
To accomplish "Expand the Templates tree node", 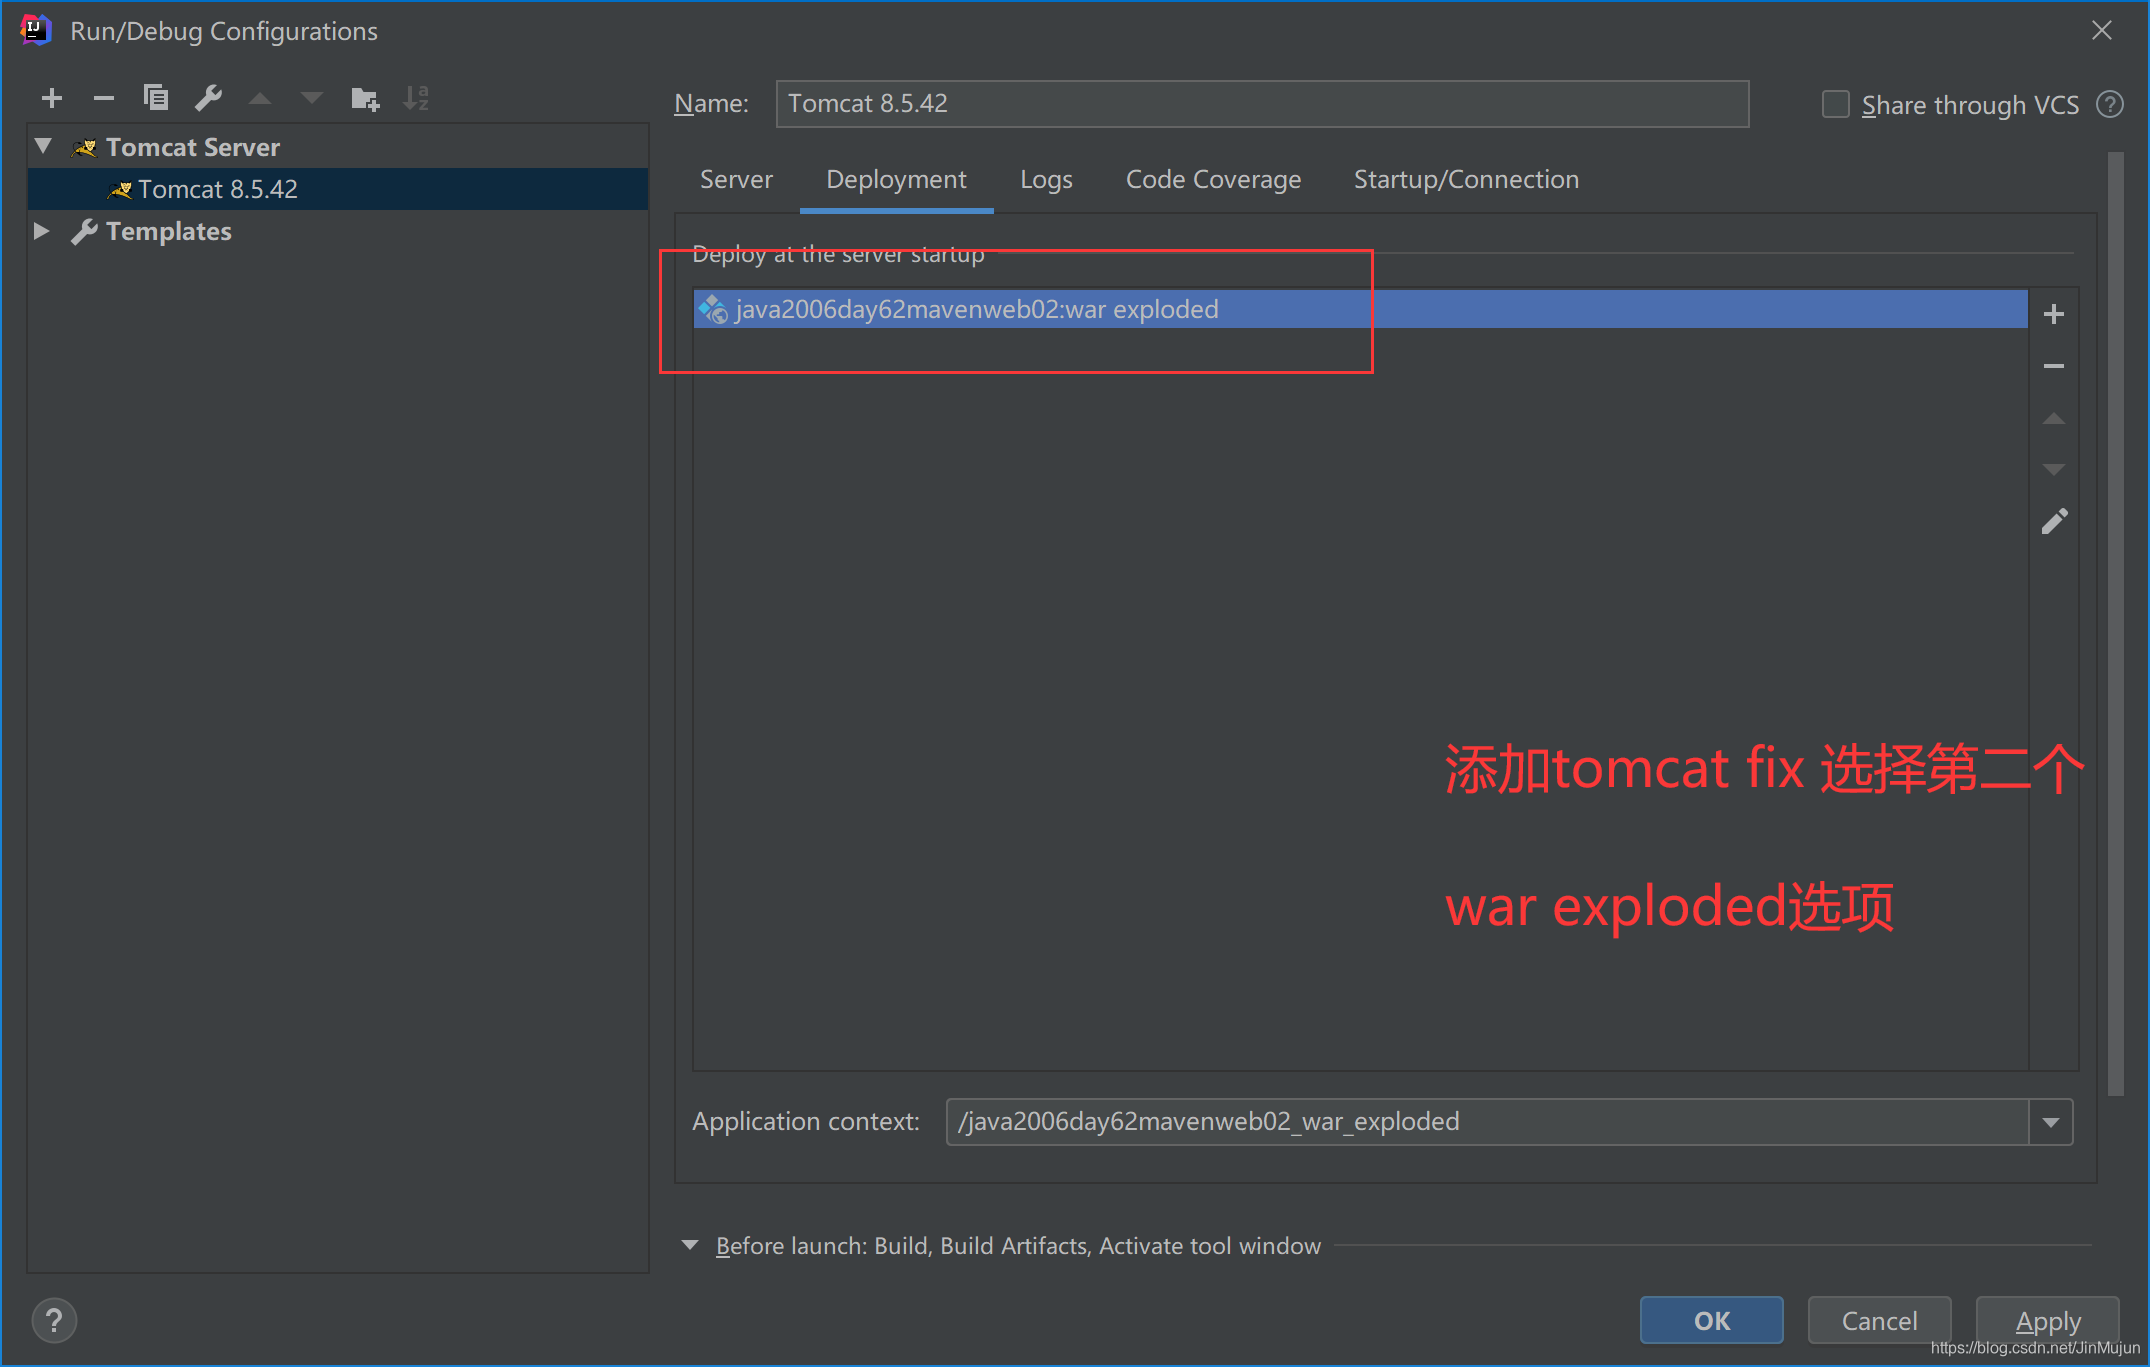I will [x=42, y=231].
